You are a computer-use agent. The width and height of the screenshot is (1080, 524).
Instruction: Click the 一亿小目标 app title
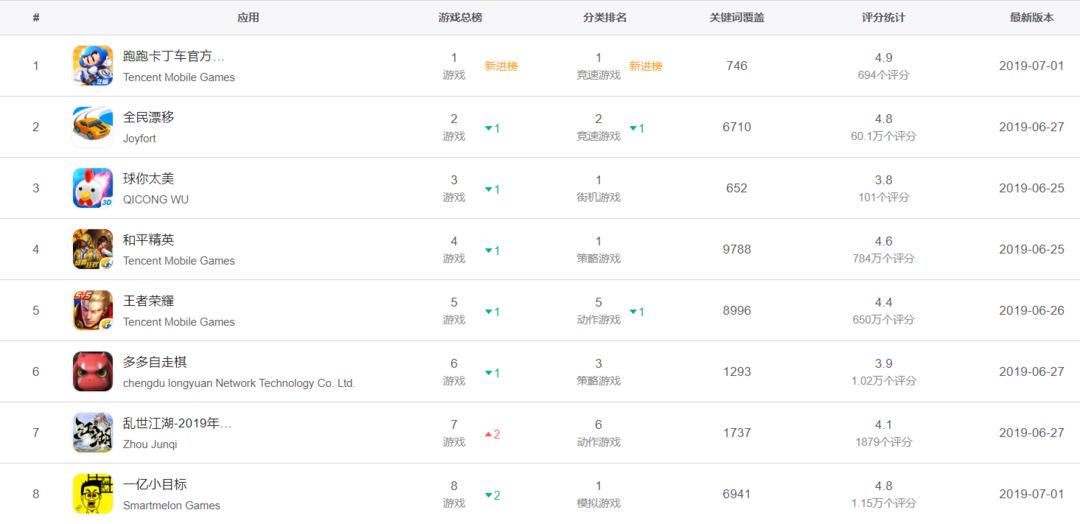coord(155,484)
